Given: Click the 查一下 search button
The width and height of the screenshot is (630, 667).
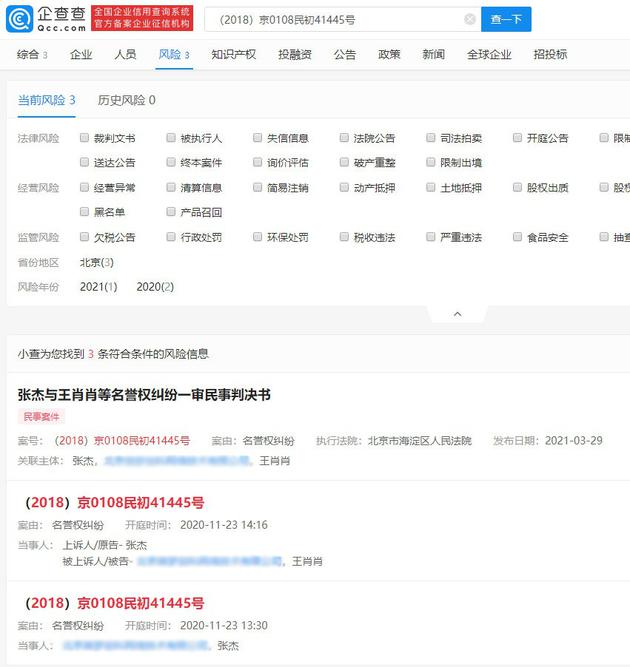Looking at the screenshot, I should point(506,19).
